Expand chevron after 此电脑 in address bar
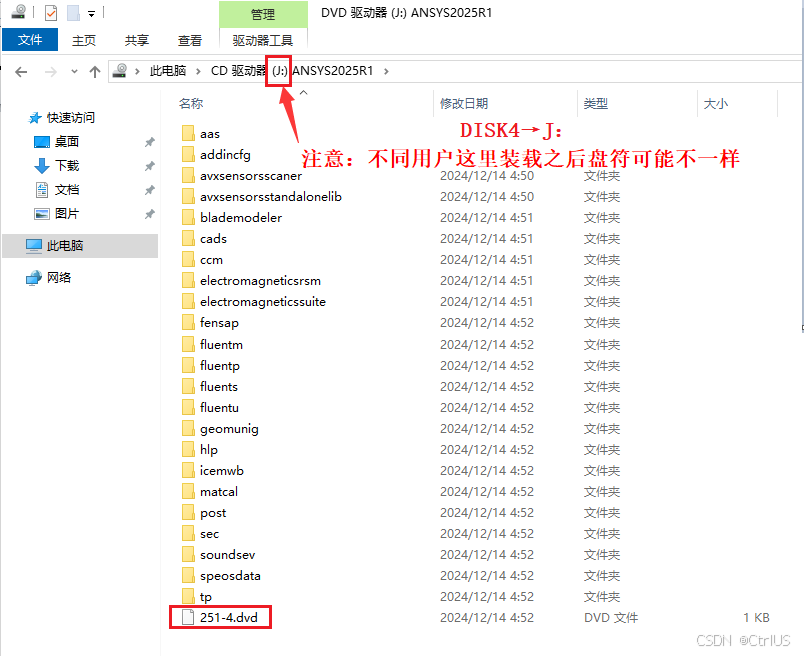The height and width of the screenshot is (656, 804). pos(198,71)
